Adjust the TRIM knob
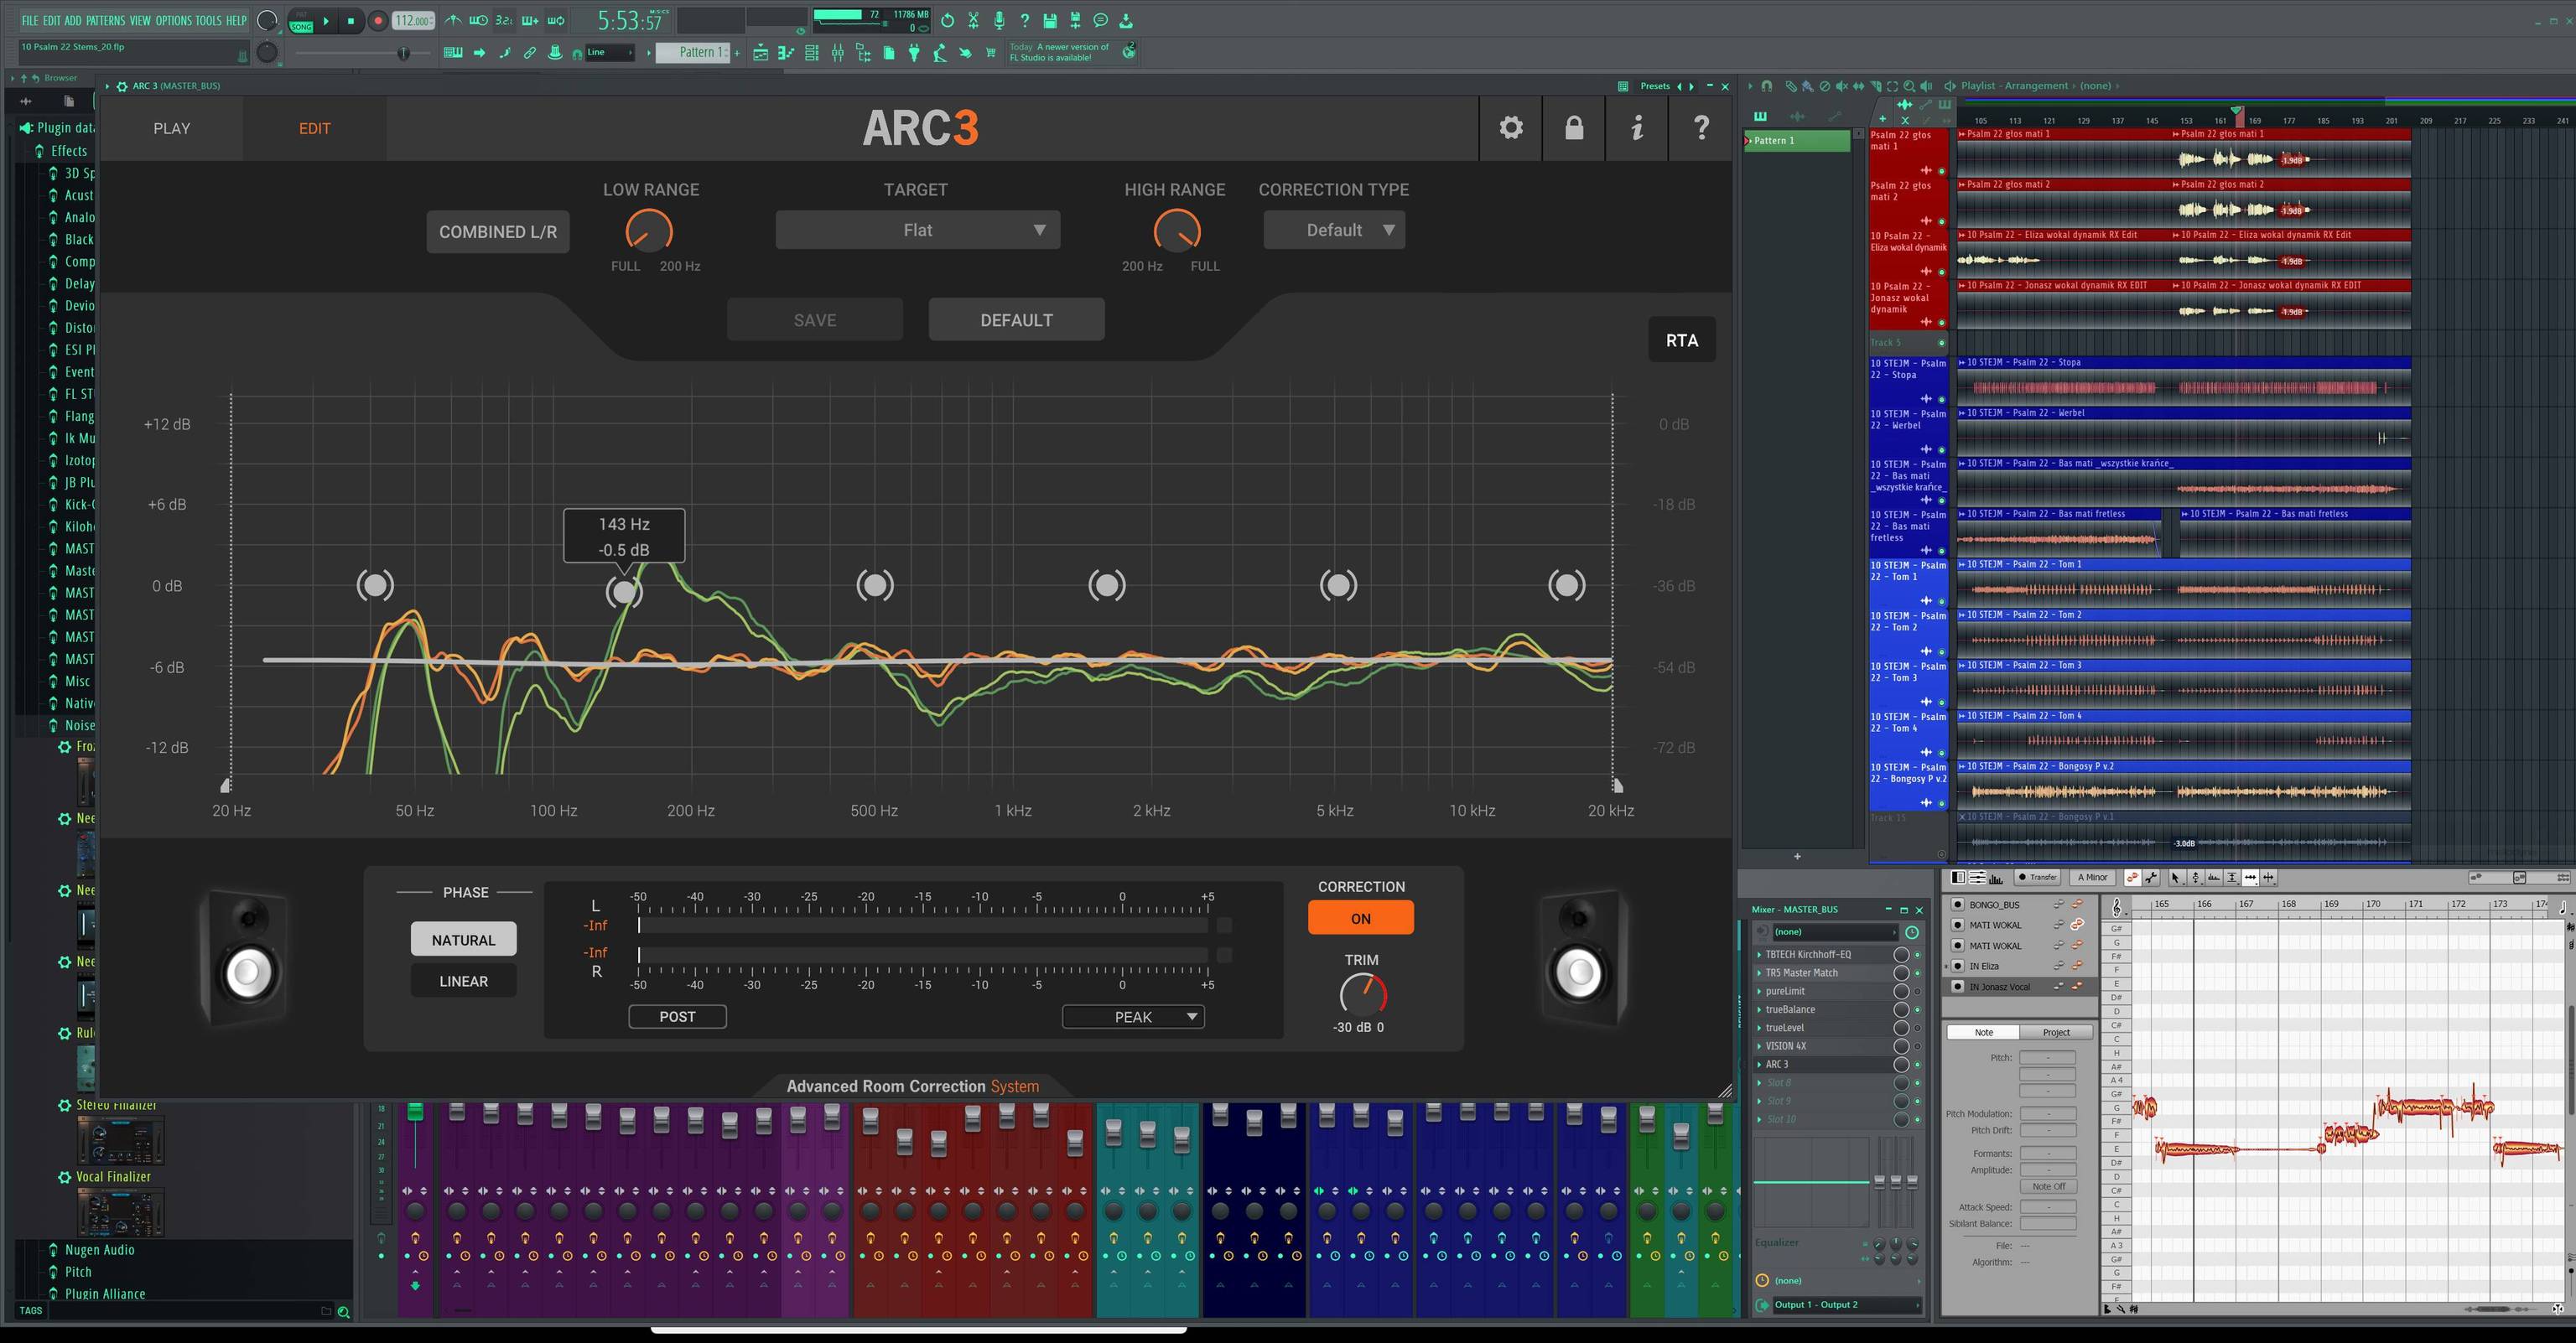Screen dimensions: 2576x1343 pos(1362,994)
